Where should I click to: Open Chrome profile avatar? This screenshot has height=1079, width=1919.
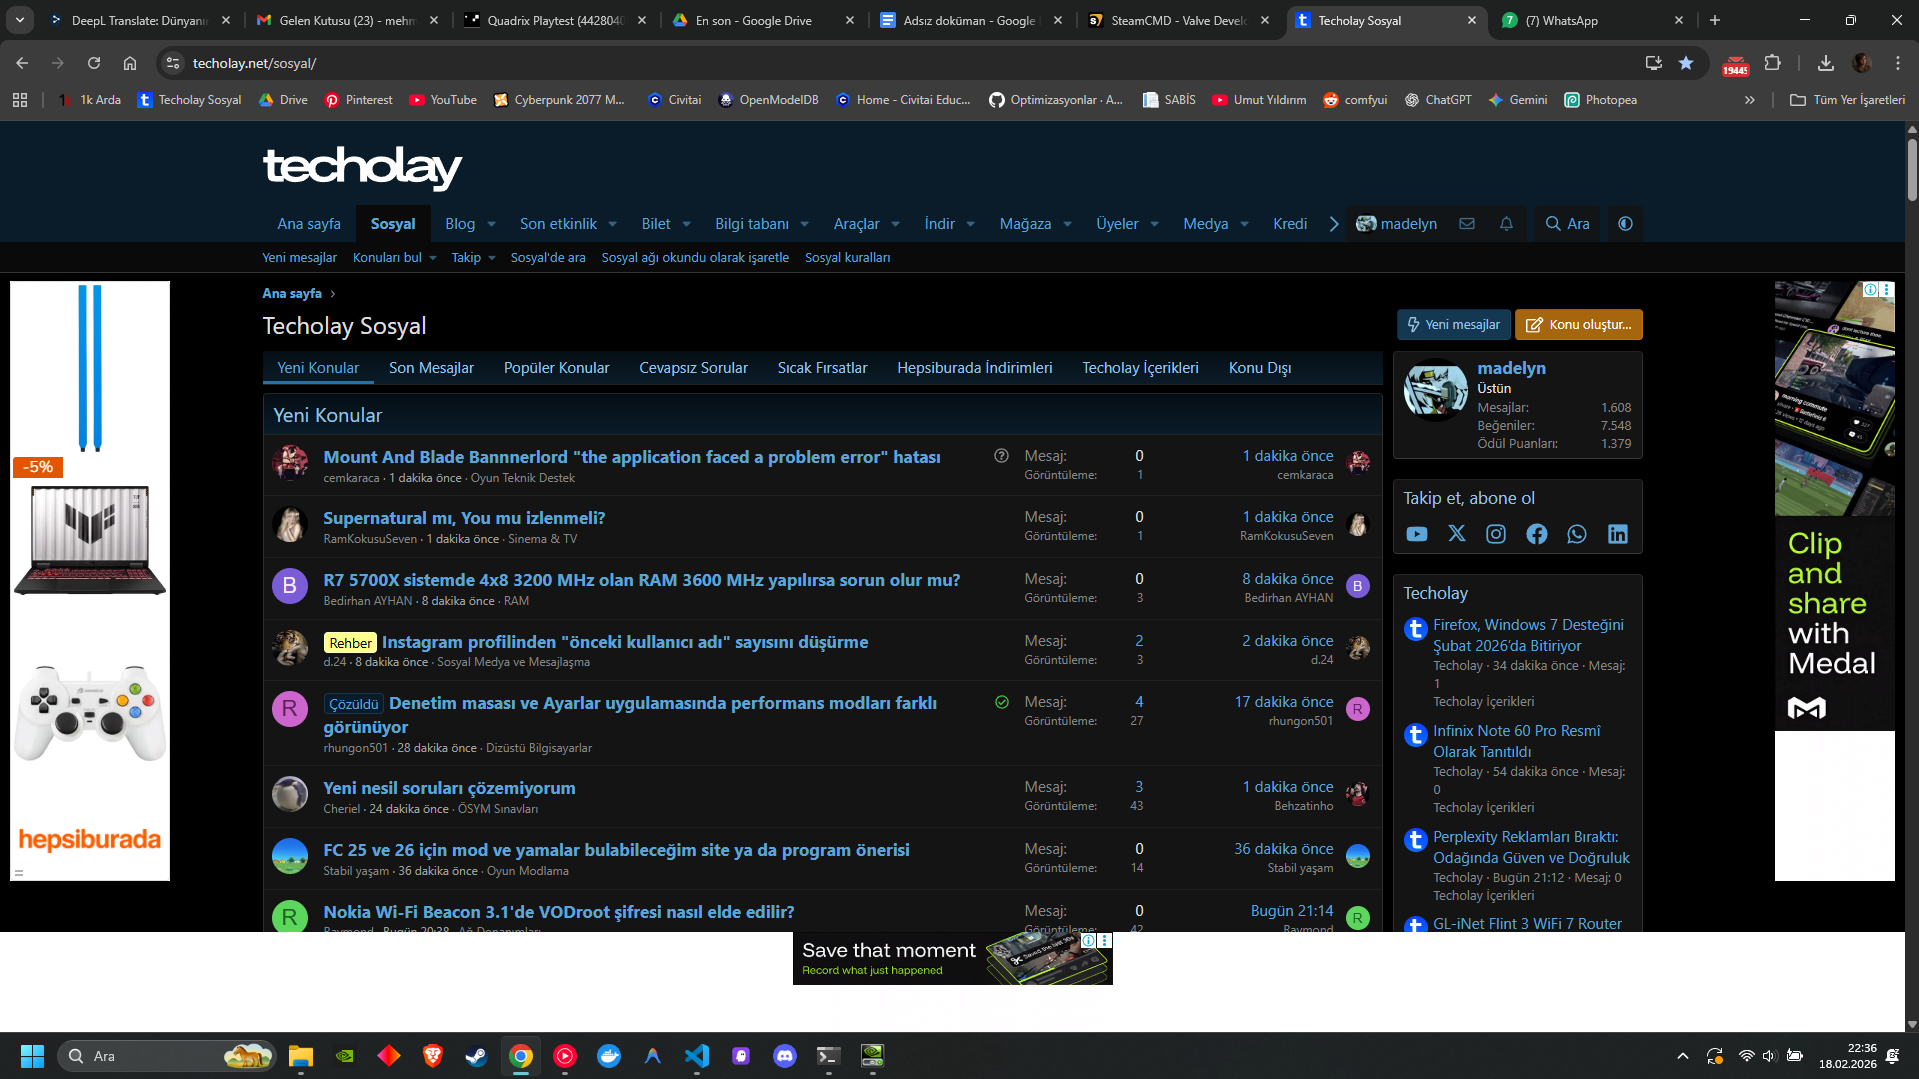tap(1862, 63)
